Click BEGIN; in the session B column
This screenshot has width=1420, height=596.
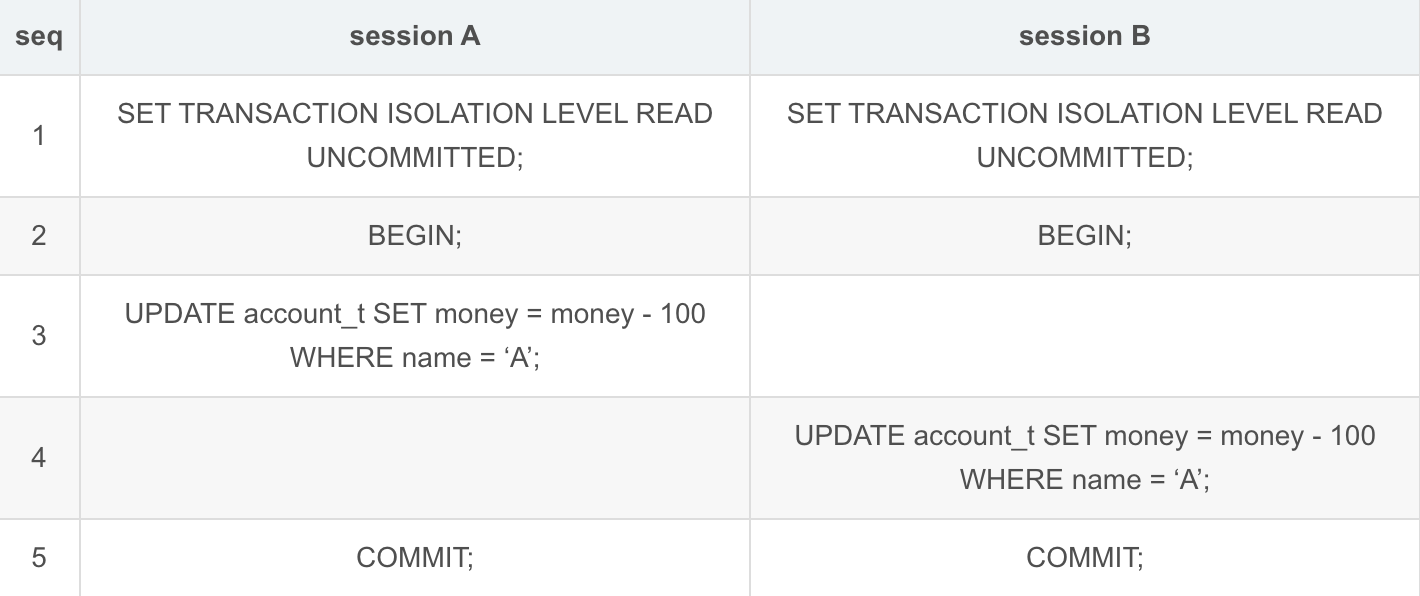pyautogui.click(x=1084, y=236)
